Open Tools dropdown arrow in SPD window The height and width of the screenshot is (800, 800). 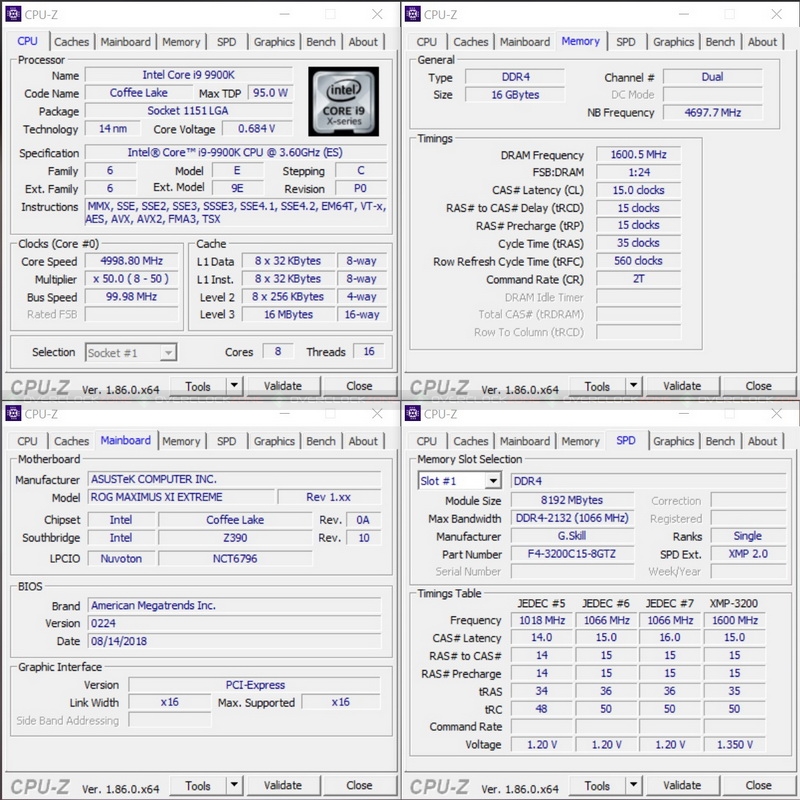click(x=634, y=785)
